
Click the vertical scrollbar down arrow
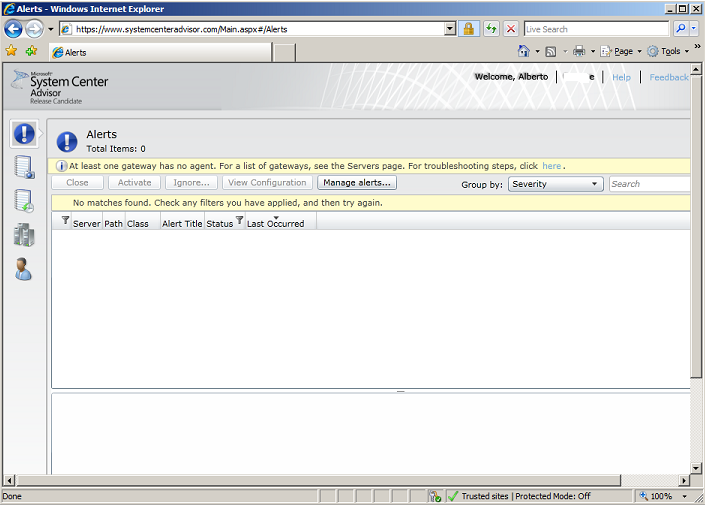696,468
